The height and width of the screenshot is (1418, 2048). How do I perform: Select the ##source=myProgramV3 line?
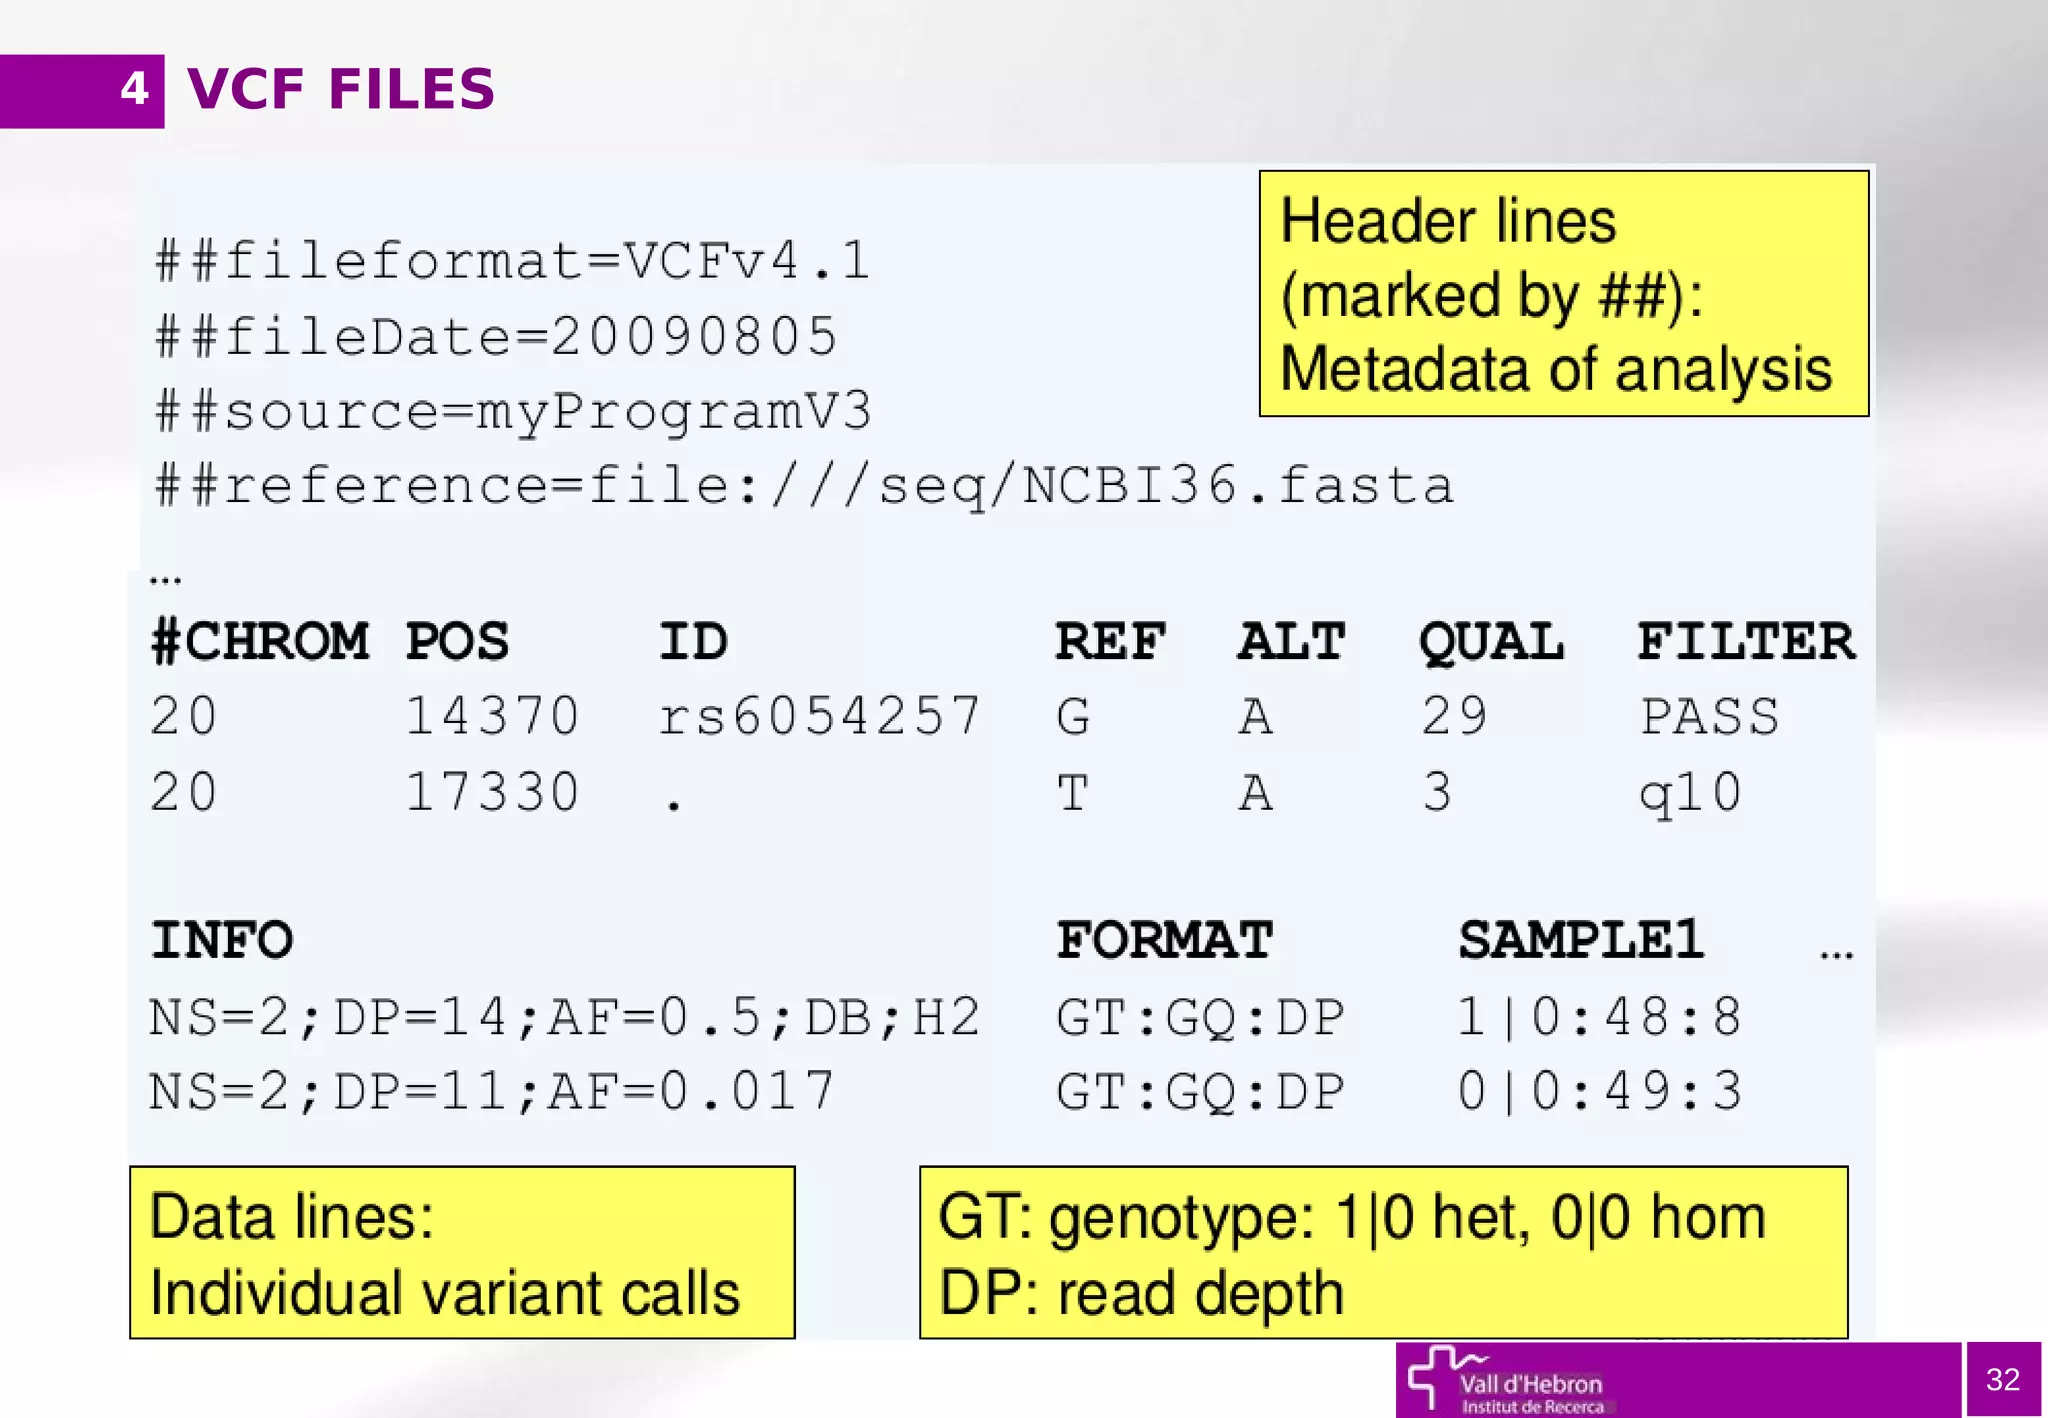click(513, 413)
